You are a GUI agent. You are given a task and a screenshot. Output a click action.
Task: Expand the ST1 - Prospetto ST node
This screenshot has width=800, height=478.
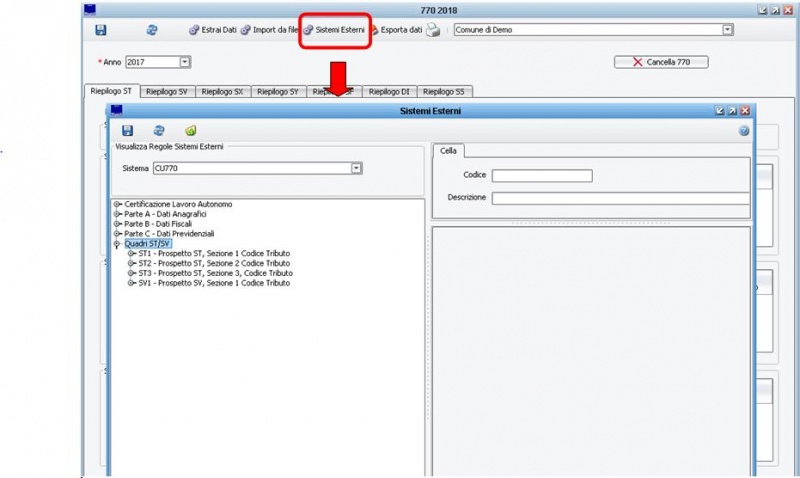point(131,254)
